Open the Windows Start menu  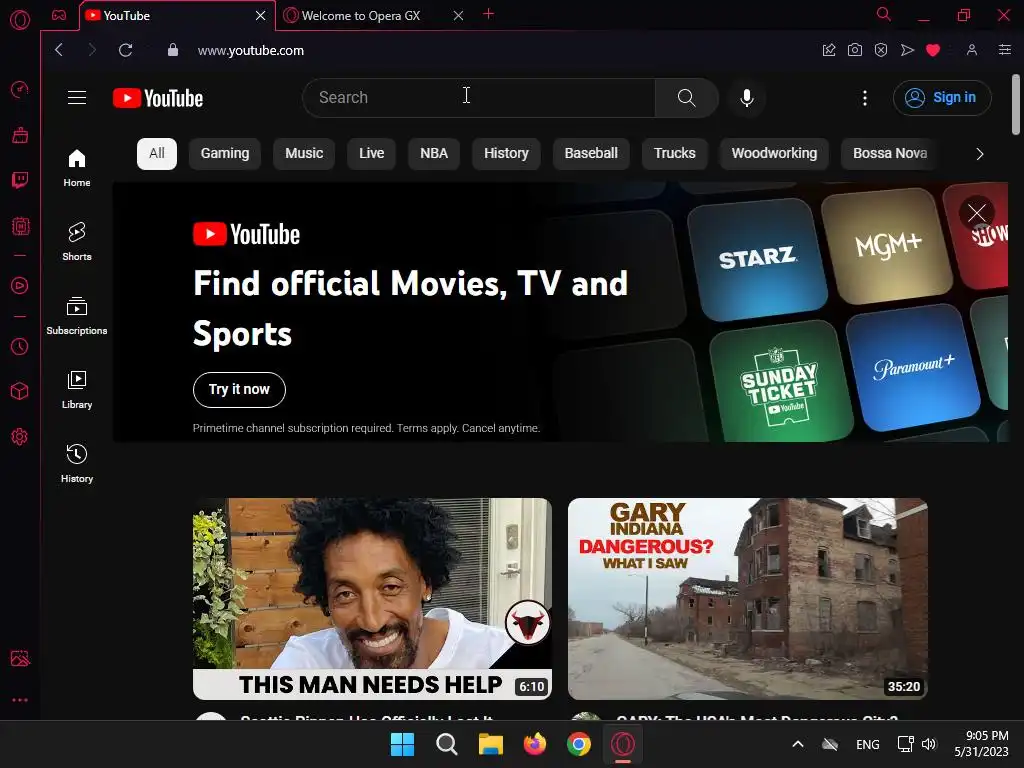402,744
